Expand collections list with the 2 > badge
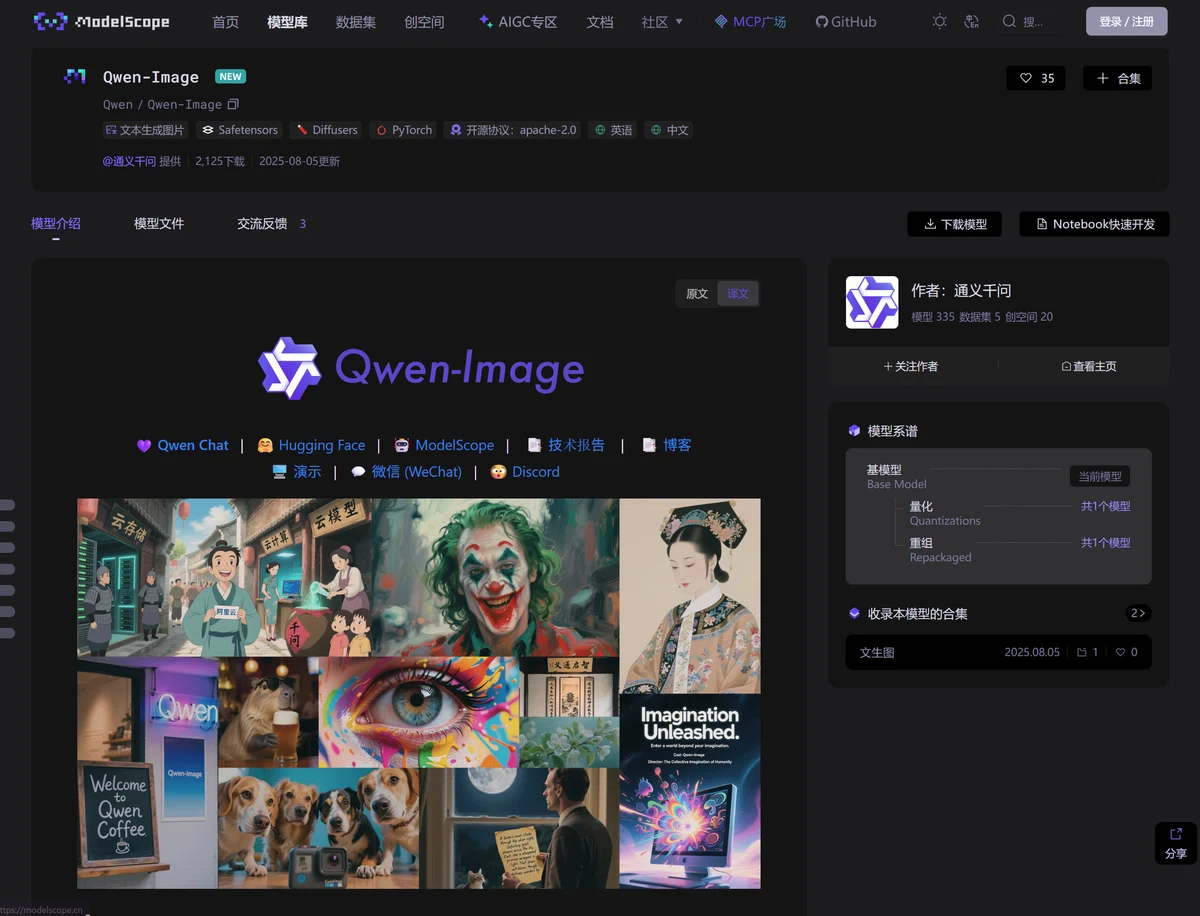The width and height of the screenshot is (1200, 916). tap(1138, 613)
